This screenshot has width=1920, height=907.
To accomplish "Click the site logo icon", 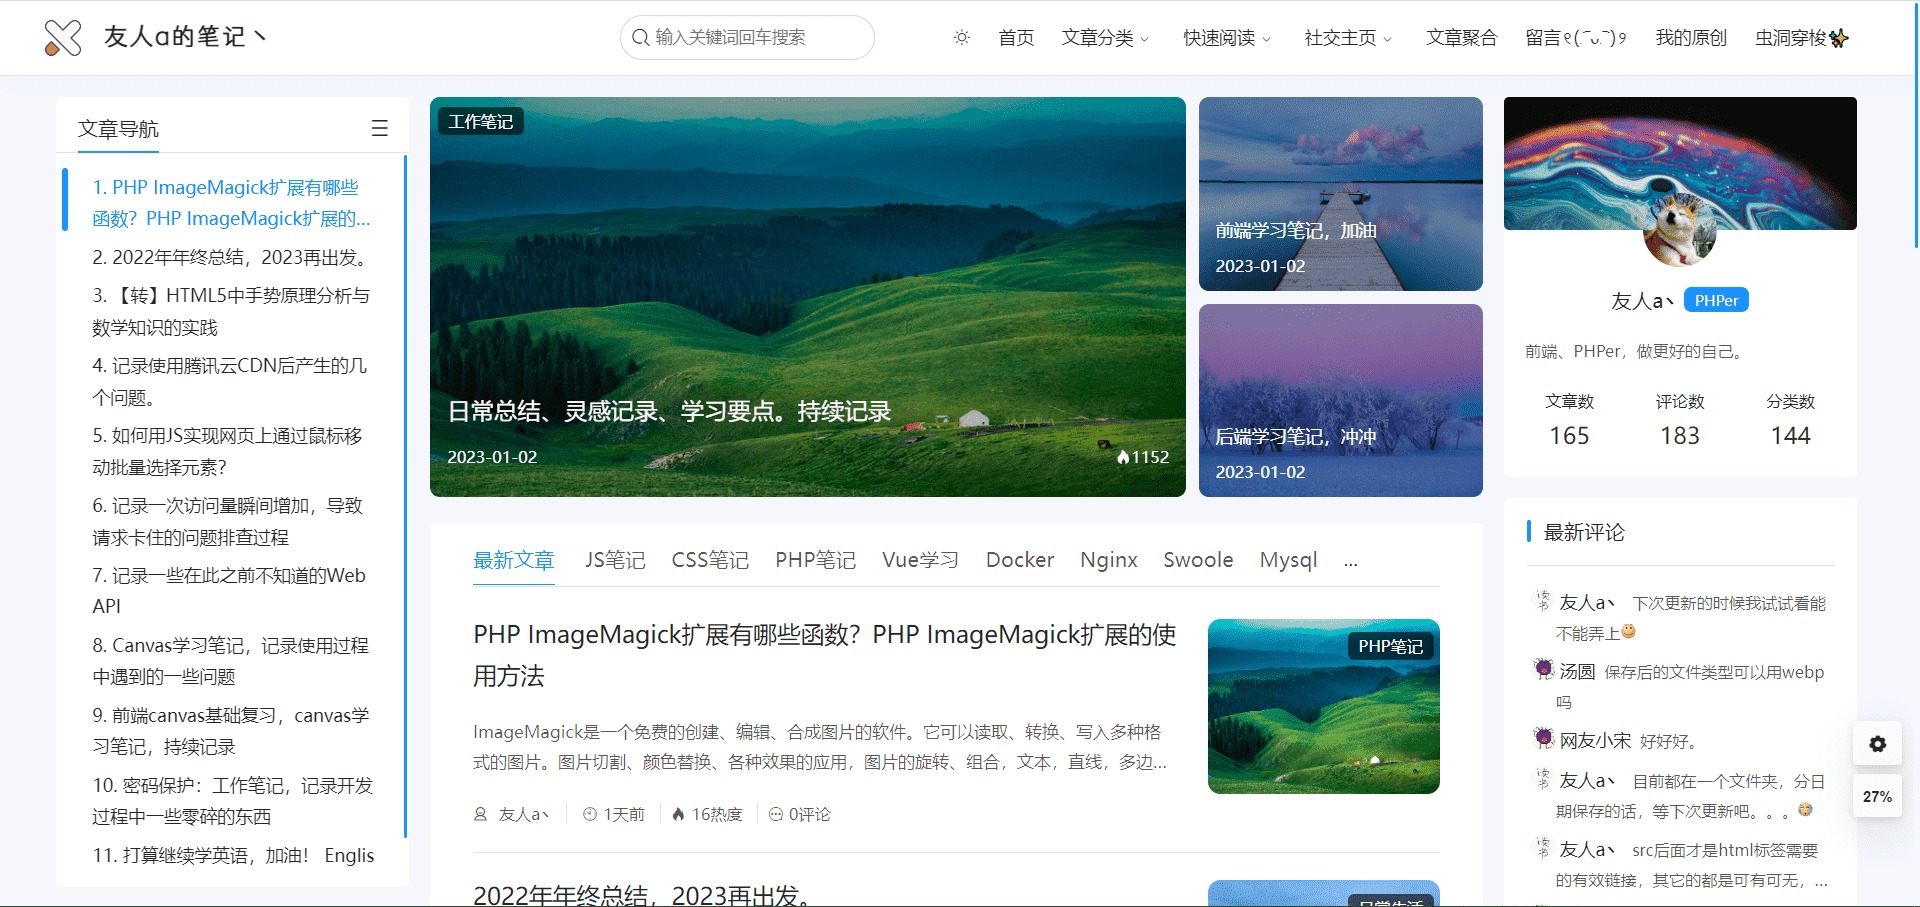I will [63, 38].
